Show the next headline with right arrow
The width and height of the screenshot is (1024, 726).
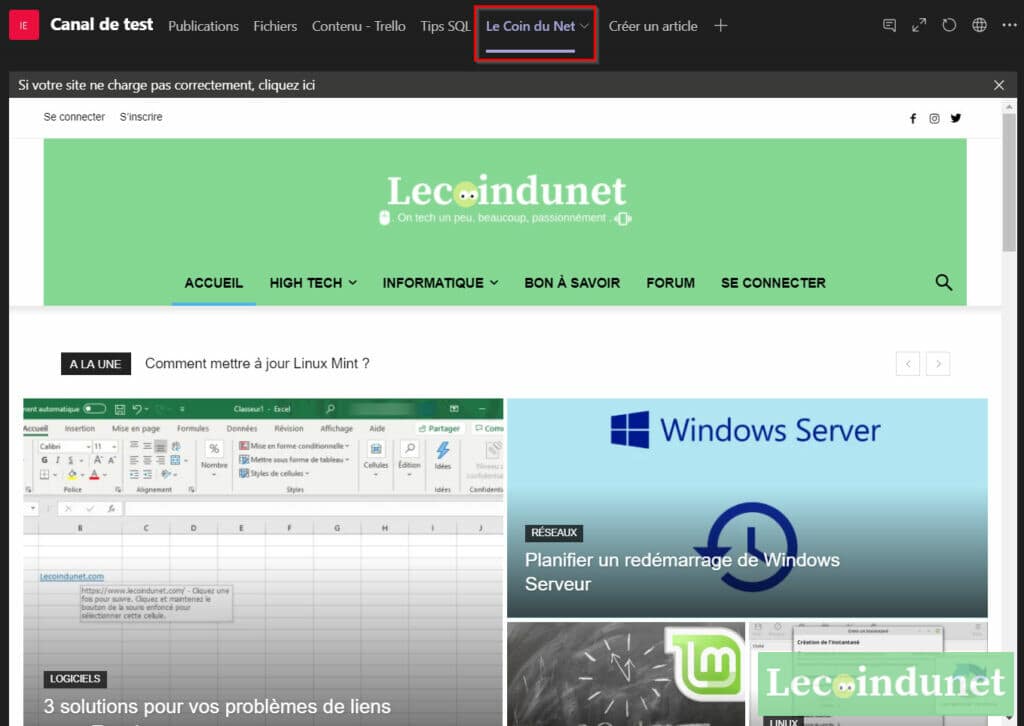pos(938,364)
